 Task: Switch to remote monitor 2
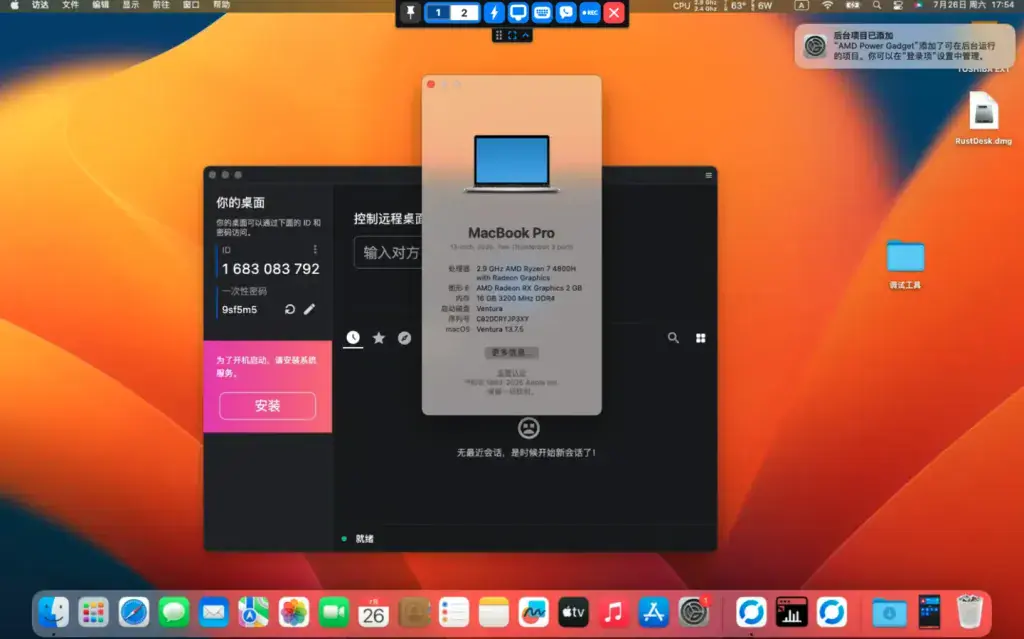pyautogui.click(x=464, y=12)
